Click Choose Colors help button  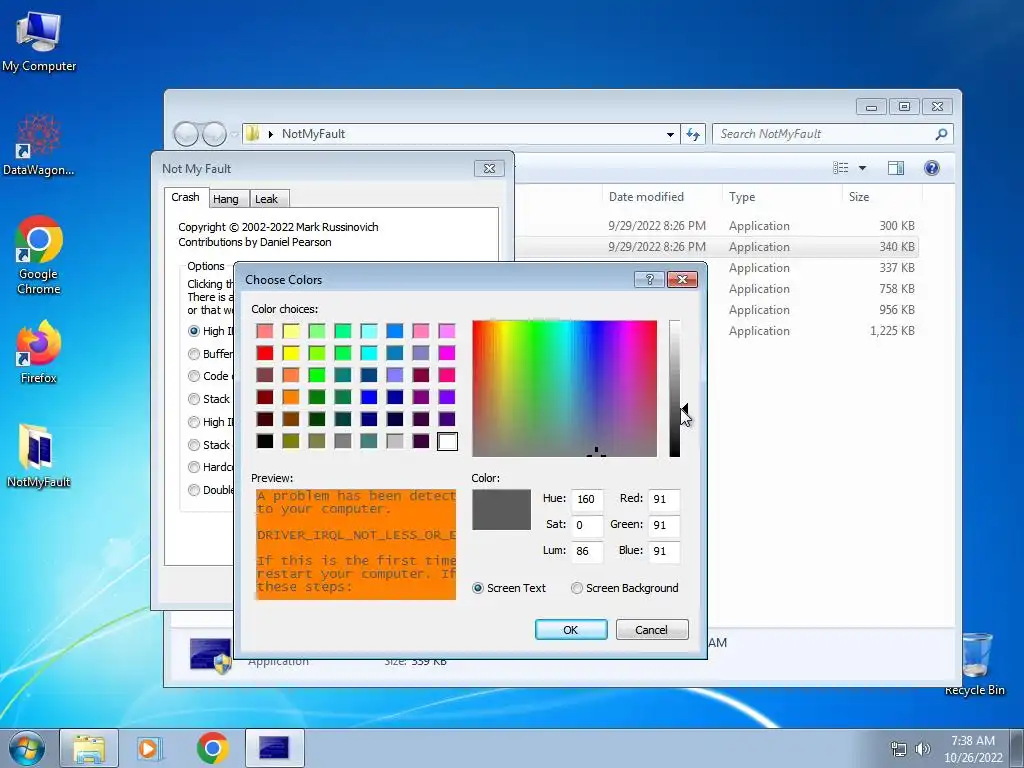pos(649,280)
